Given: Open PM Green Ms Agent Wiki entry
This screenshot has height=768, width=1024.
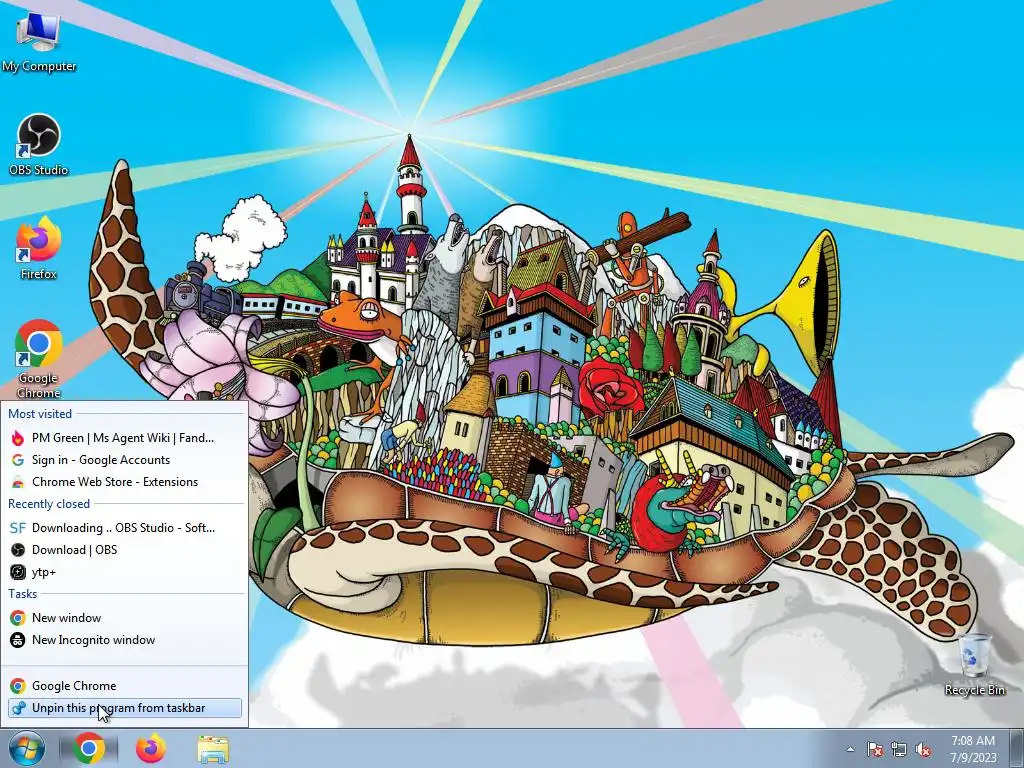Looking at the screenshot, I should pos(124,438).
